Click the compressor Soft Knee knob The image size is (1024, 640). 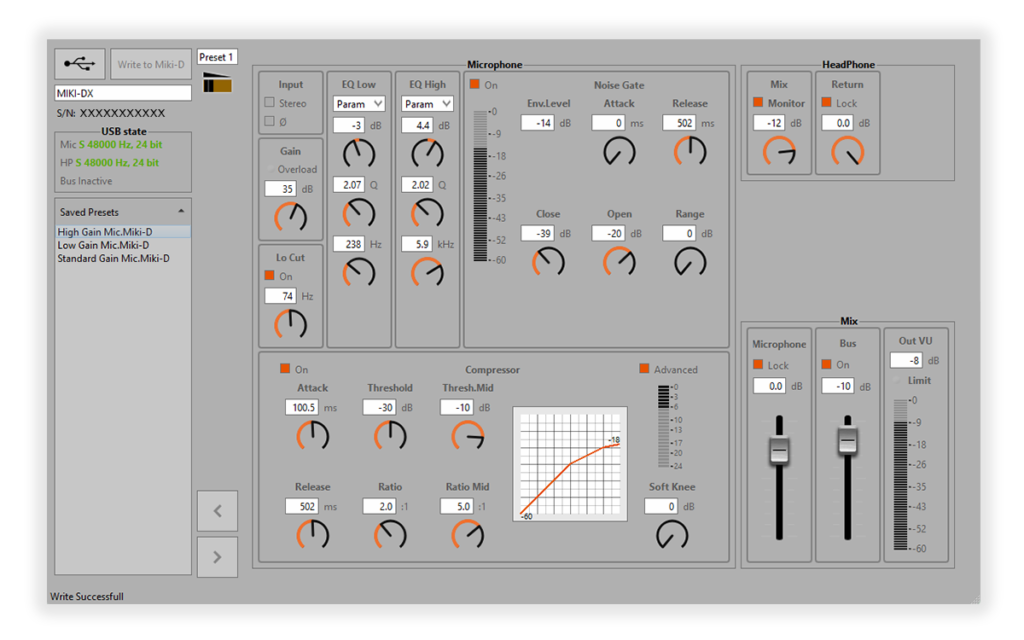coord(672,535)
